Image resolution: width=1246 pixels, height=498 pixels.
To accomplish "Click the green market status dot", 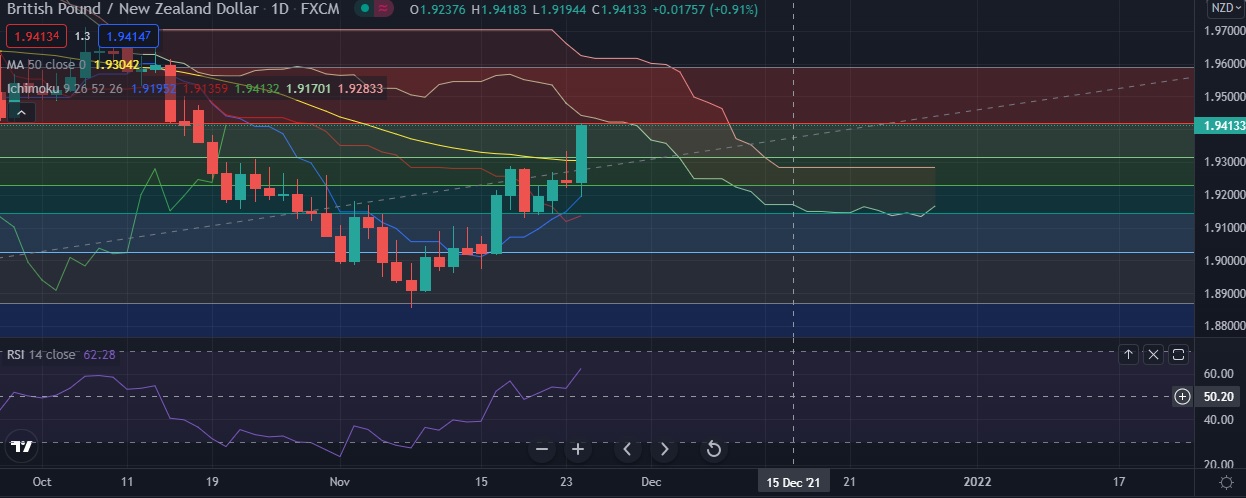I will (364, 9).
